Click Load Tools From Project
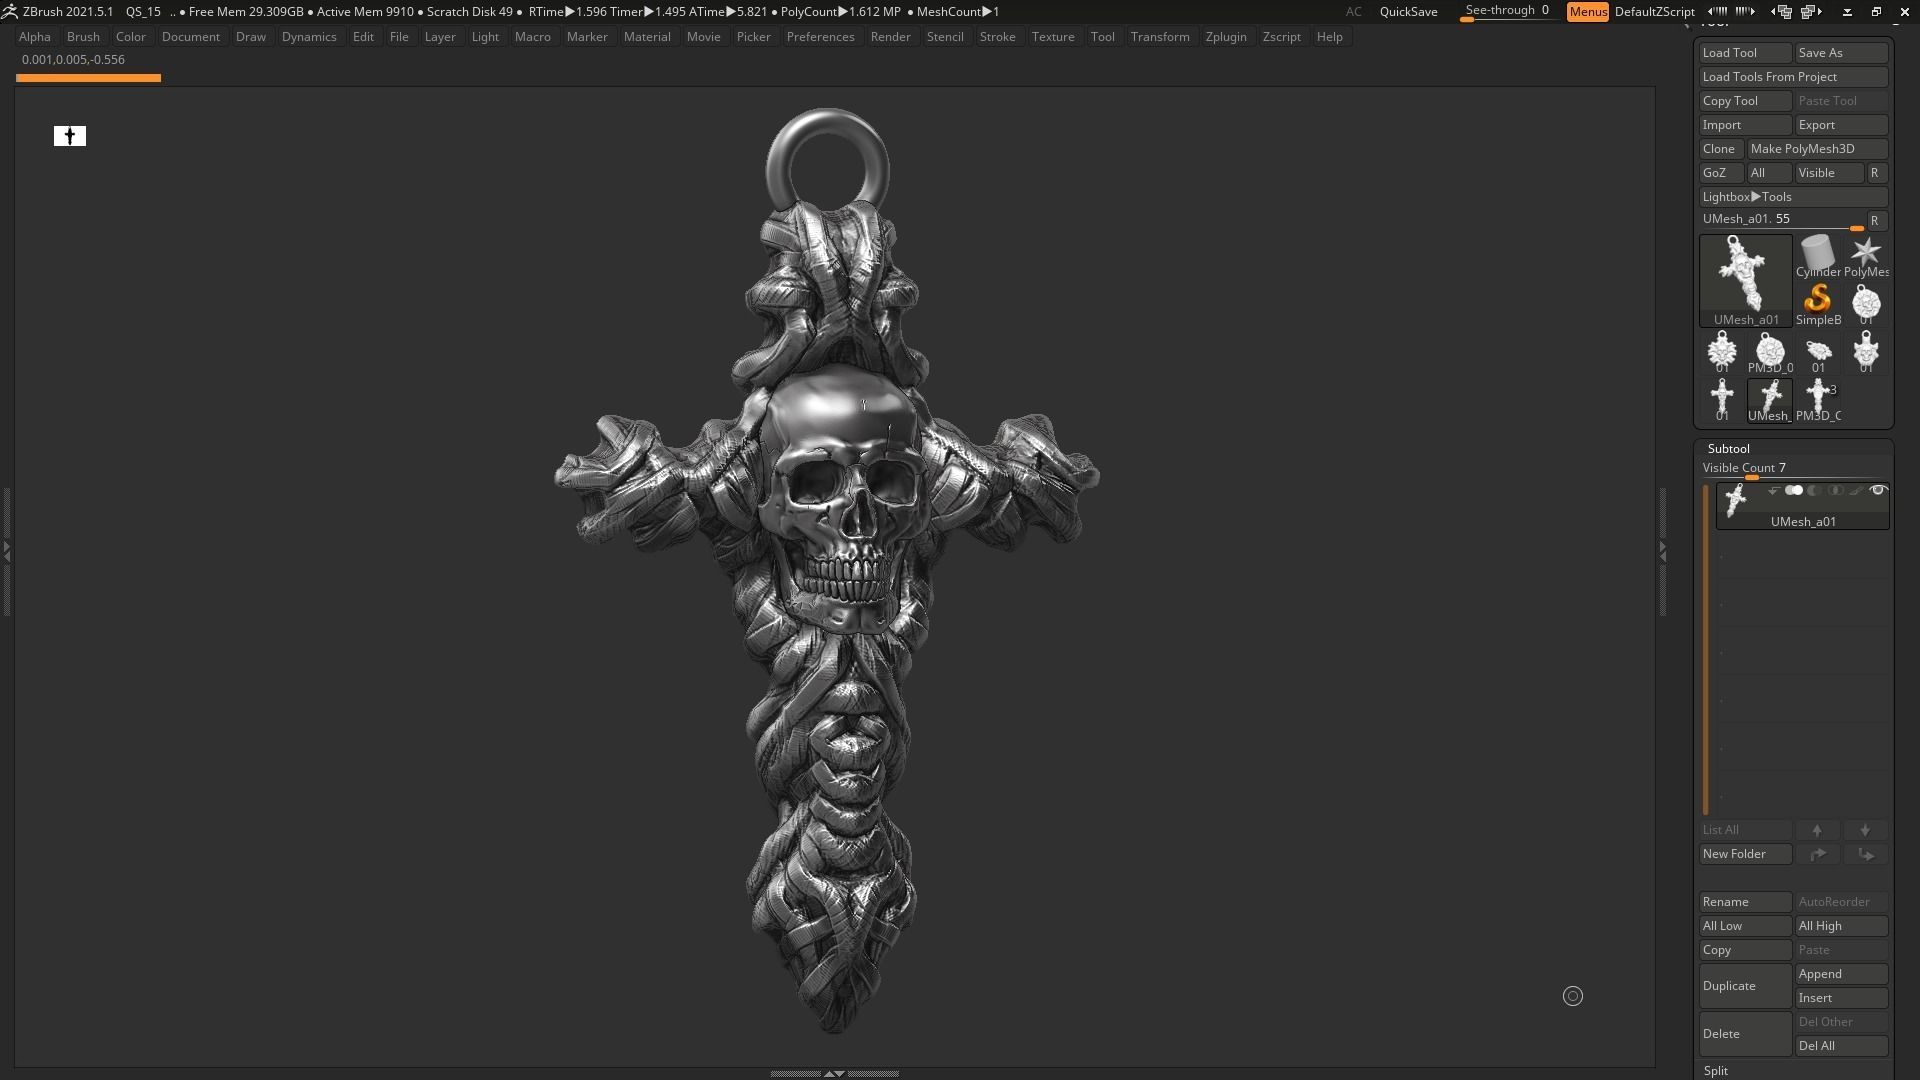Viewport: 1920px width, 1080px height. click(x=1794, y=77)
